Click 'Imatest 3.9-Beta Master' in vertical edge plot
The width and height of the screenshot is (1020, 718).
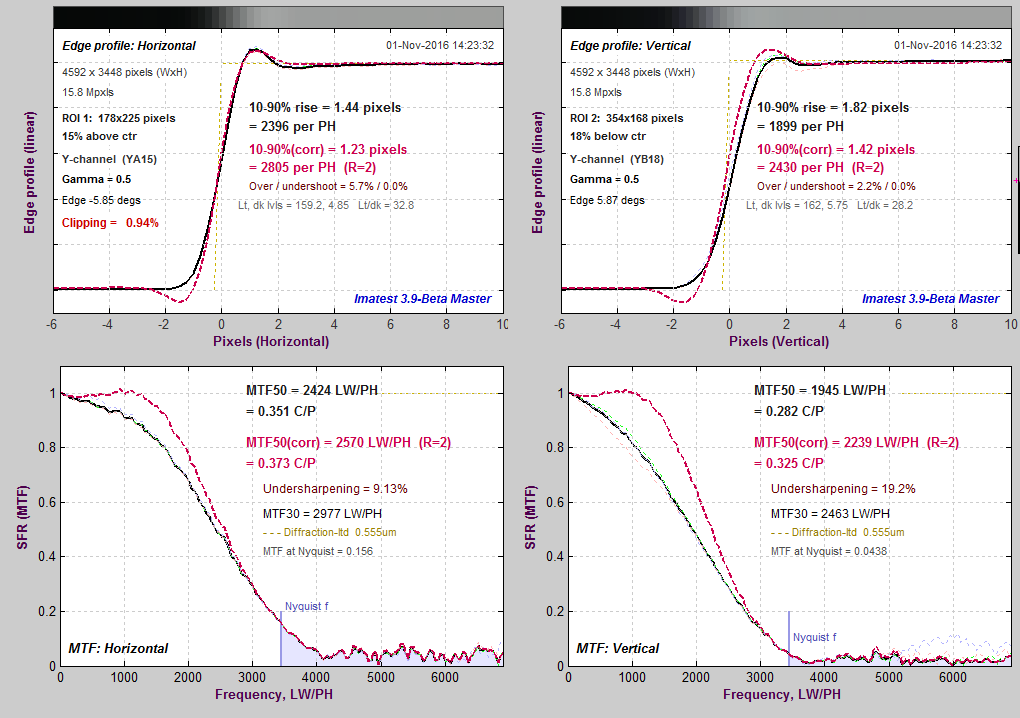point(931,299)
